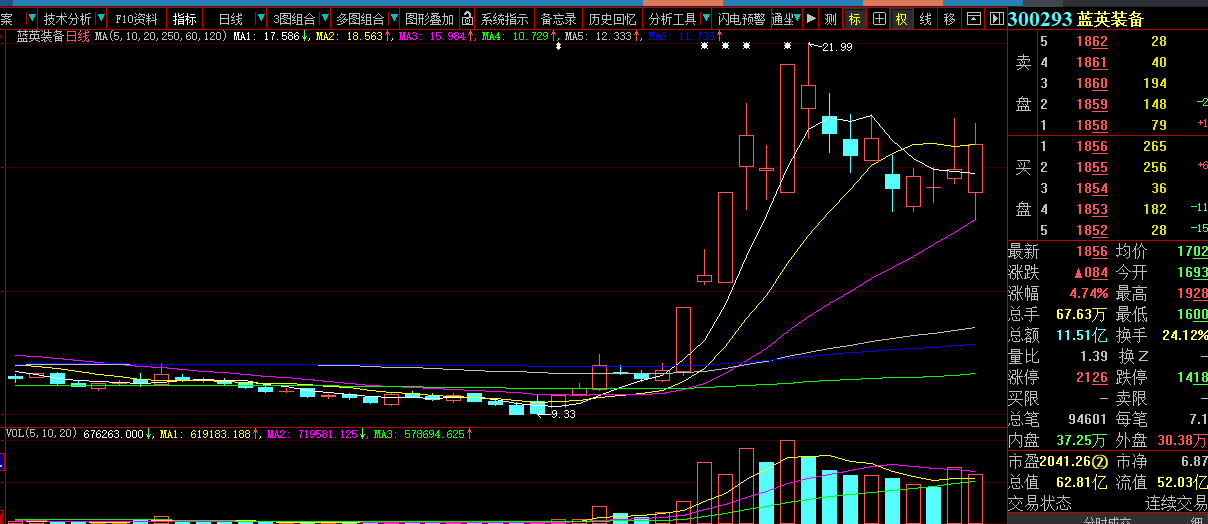Click the 移 move chart tool
1208x524 pixels.
[x=949, y=19]
